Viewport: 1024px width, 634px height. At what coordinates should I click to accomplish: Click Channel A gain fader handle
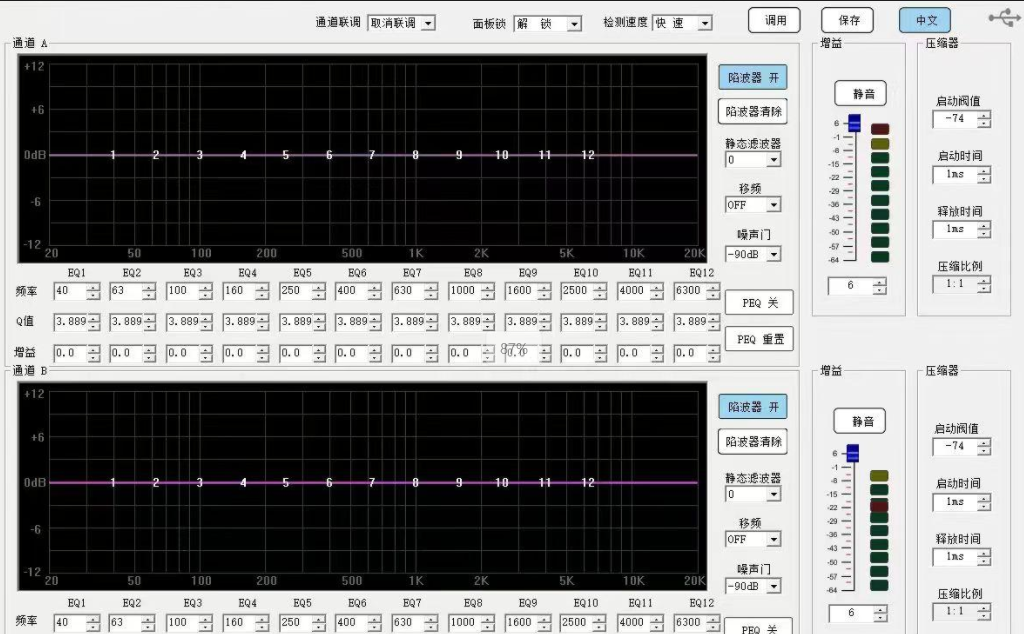coord(854,123)
